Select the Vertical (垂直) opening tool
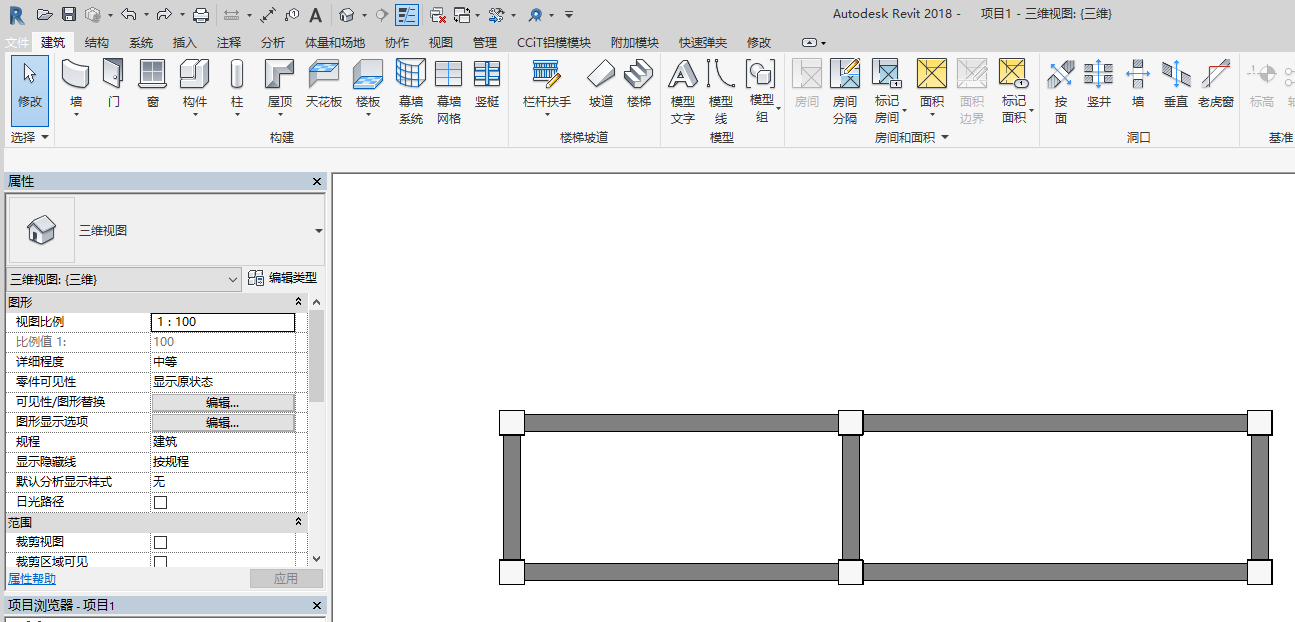1295x622 pixels. click(1176, 84)
